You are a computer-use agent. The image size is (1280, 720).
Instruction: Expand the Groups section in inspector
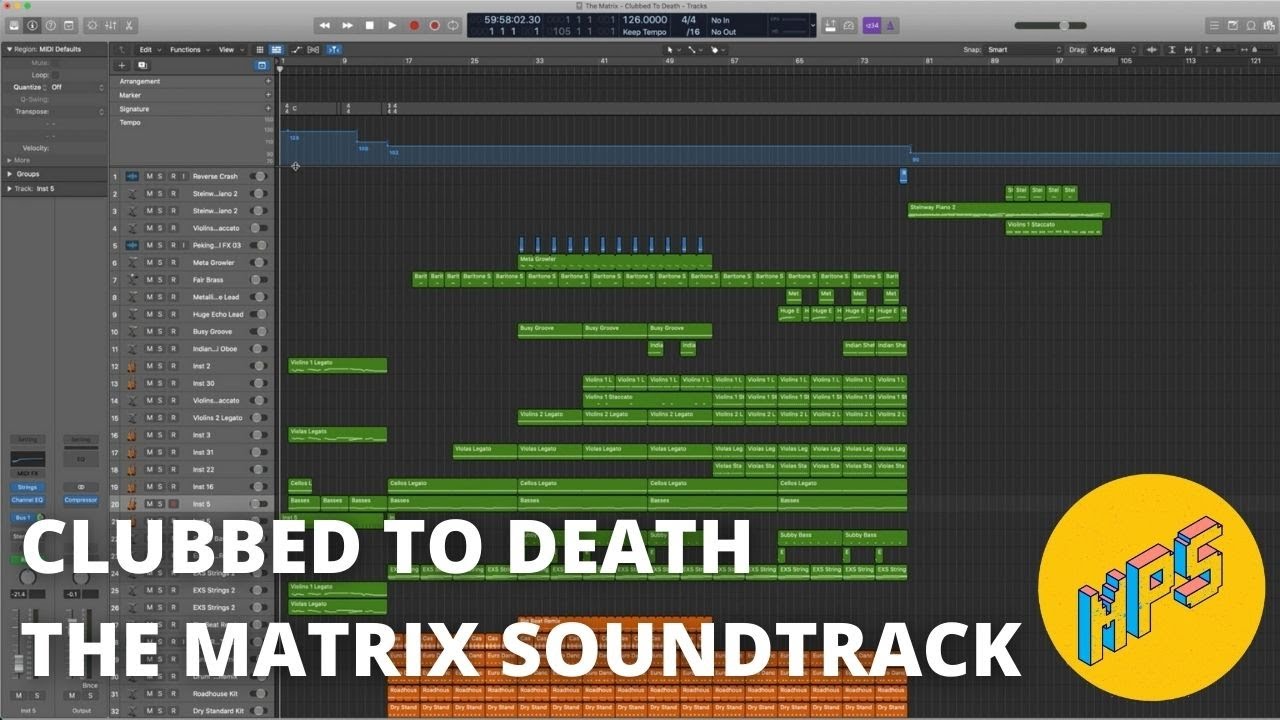[x=10, y=174]
